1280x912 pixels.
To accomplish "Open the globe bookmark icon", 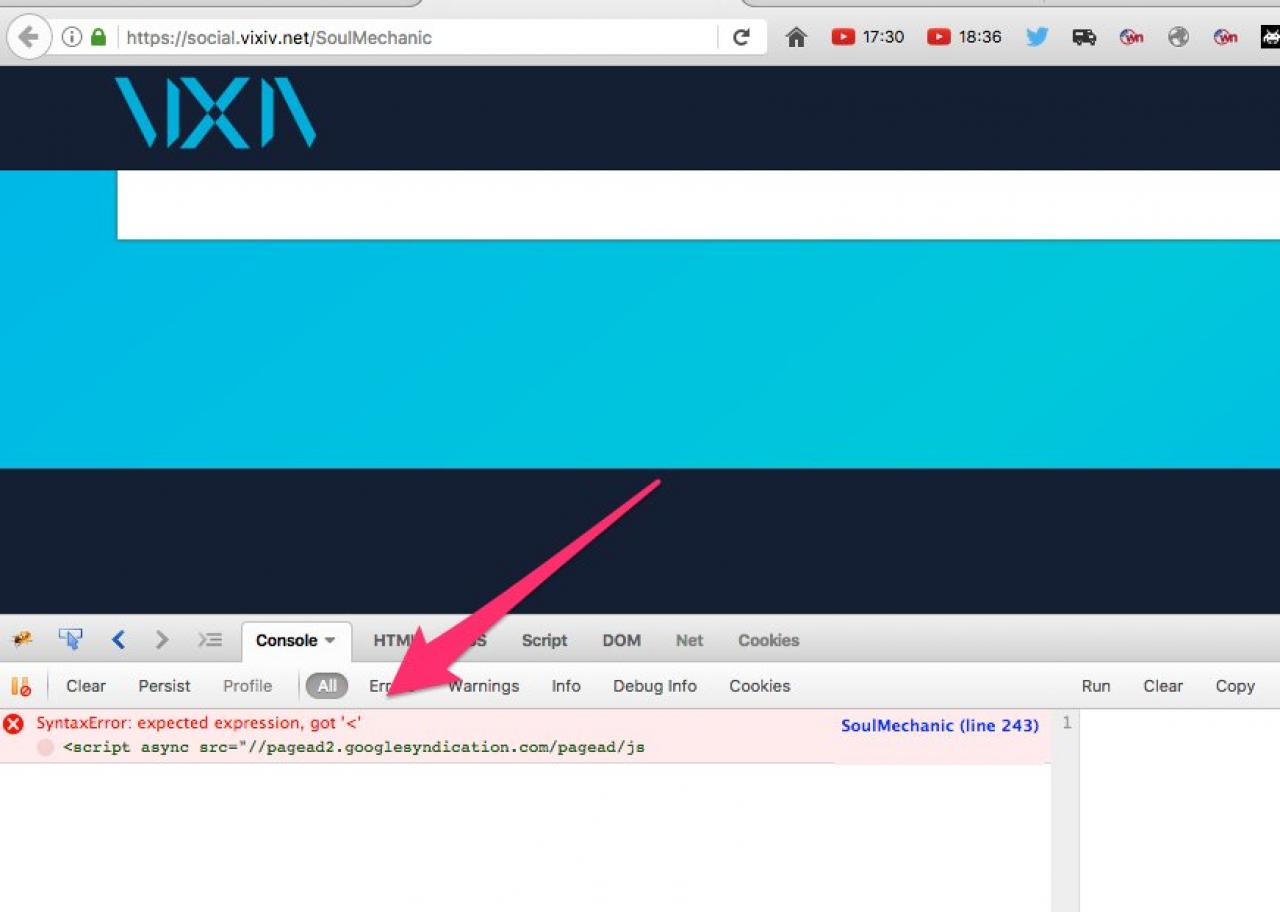I will pyautogui.click(x=1179, y=38).
